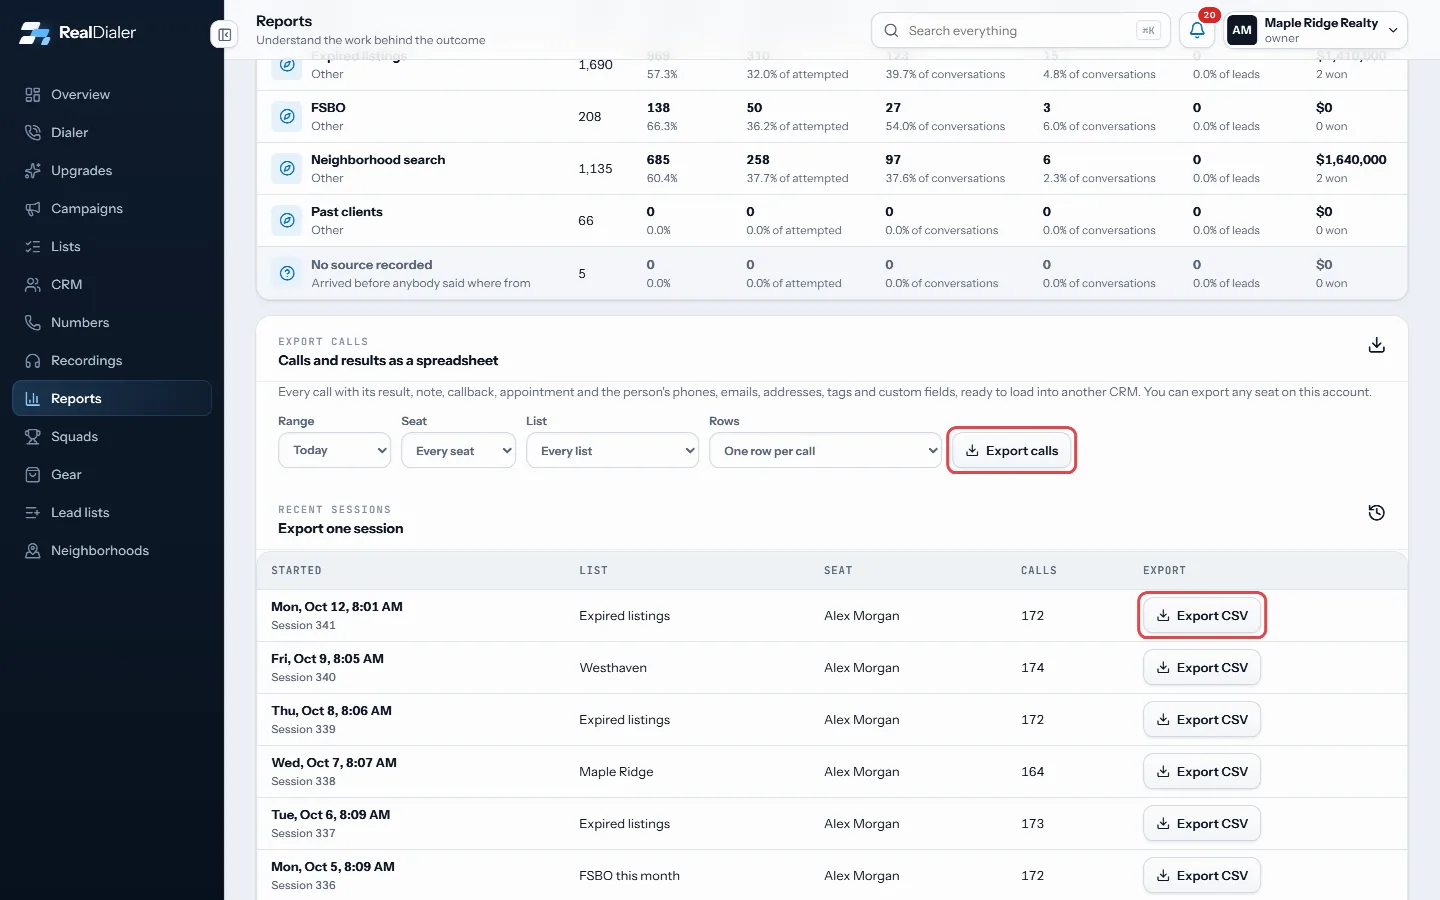
Task: Click the No source recorded question icon
Action: point(287,273)
